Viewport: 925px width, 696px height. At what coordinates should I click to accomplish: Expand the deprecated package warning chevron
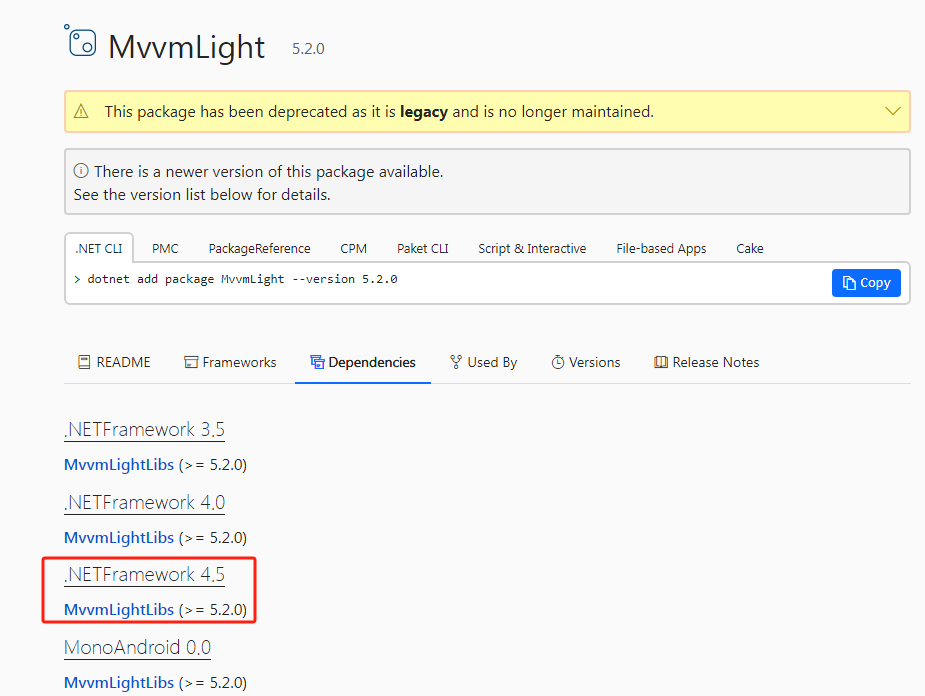pyautogui.click(x=893, y=111)
